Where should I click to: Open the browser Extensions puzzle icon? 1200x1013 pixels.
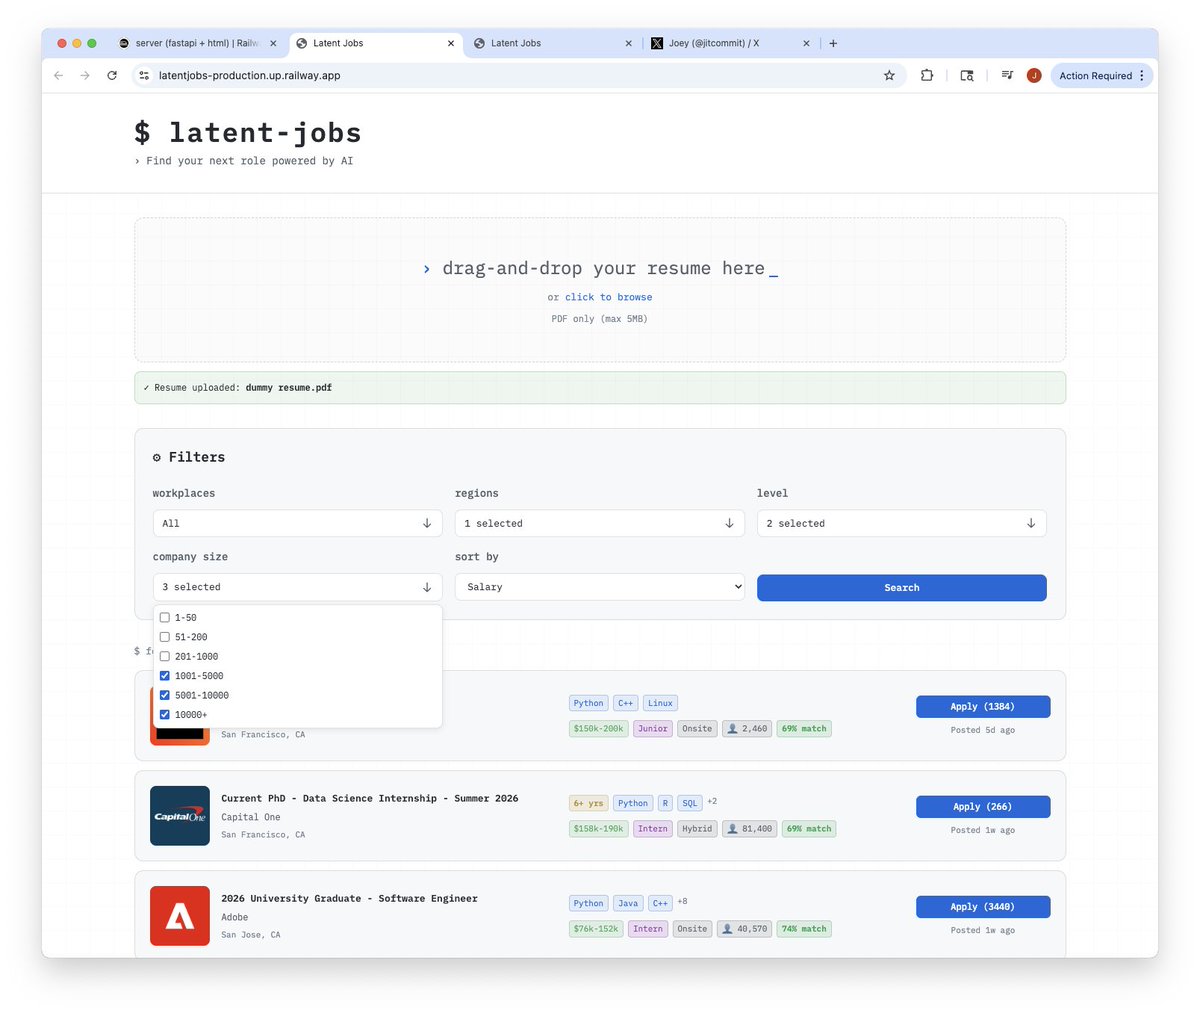point(927,75)
